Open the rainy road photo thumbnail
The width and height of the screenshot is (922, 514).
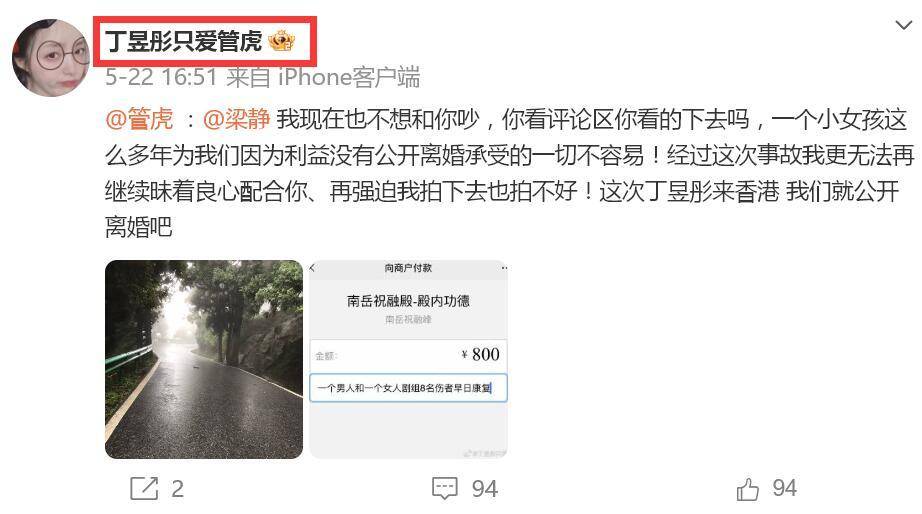pyautogui.click(x=204, y=359)
